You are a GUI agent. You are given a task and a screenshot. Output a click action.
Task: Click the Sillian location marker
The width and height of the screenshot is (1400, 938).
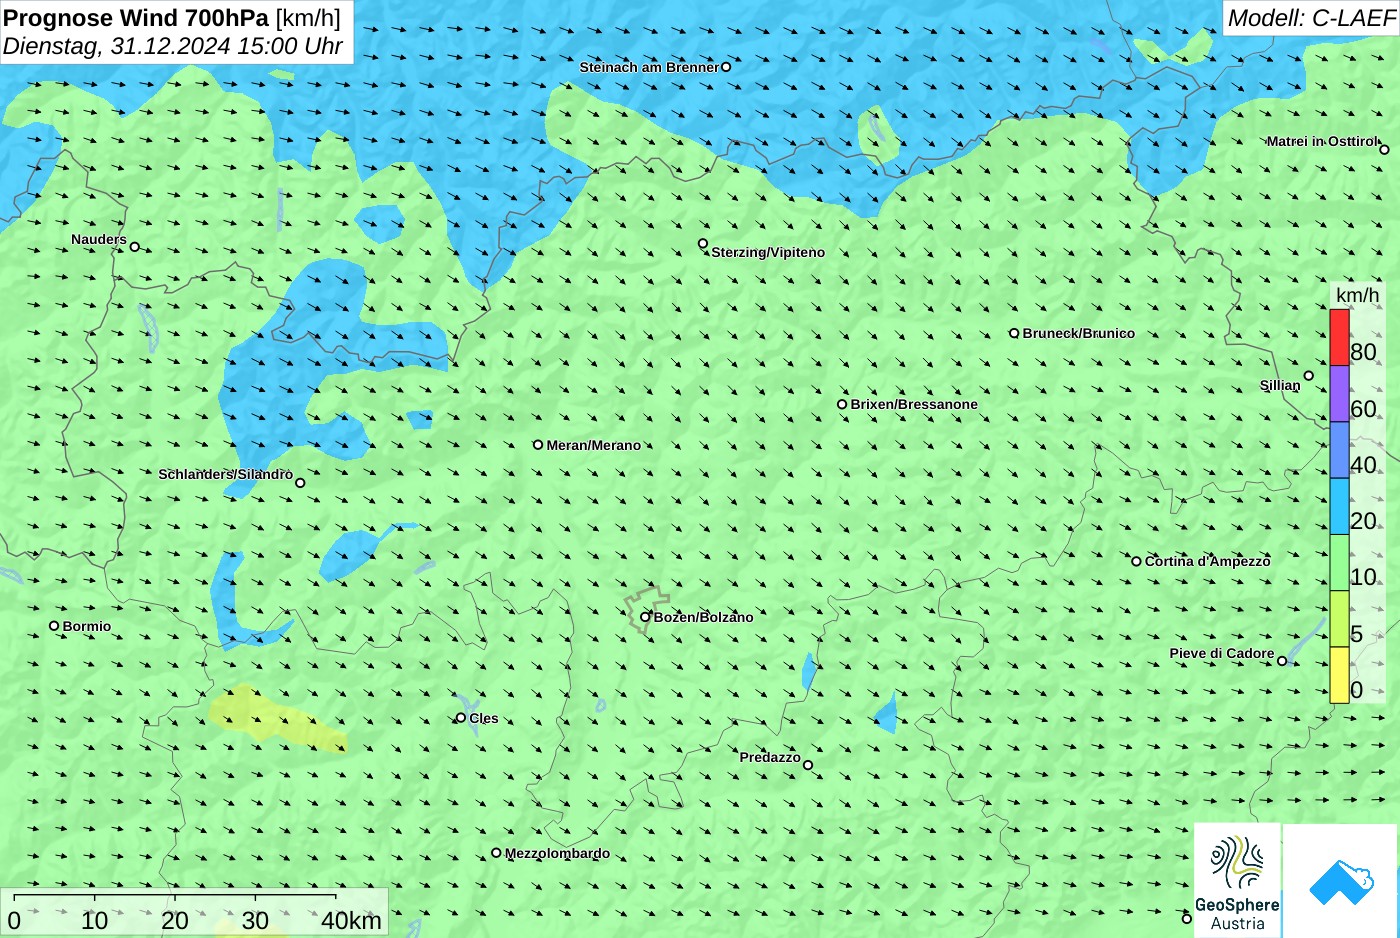coord(1308,376)
